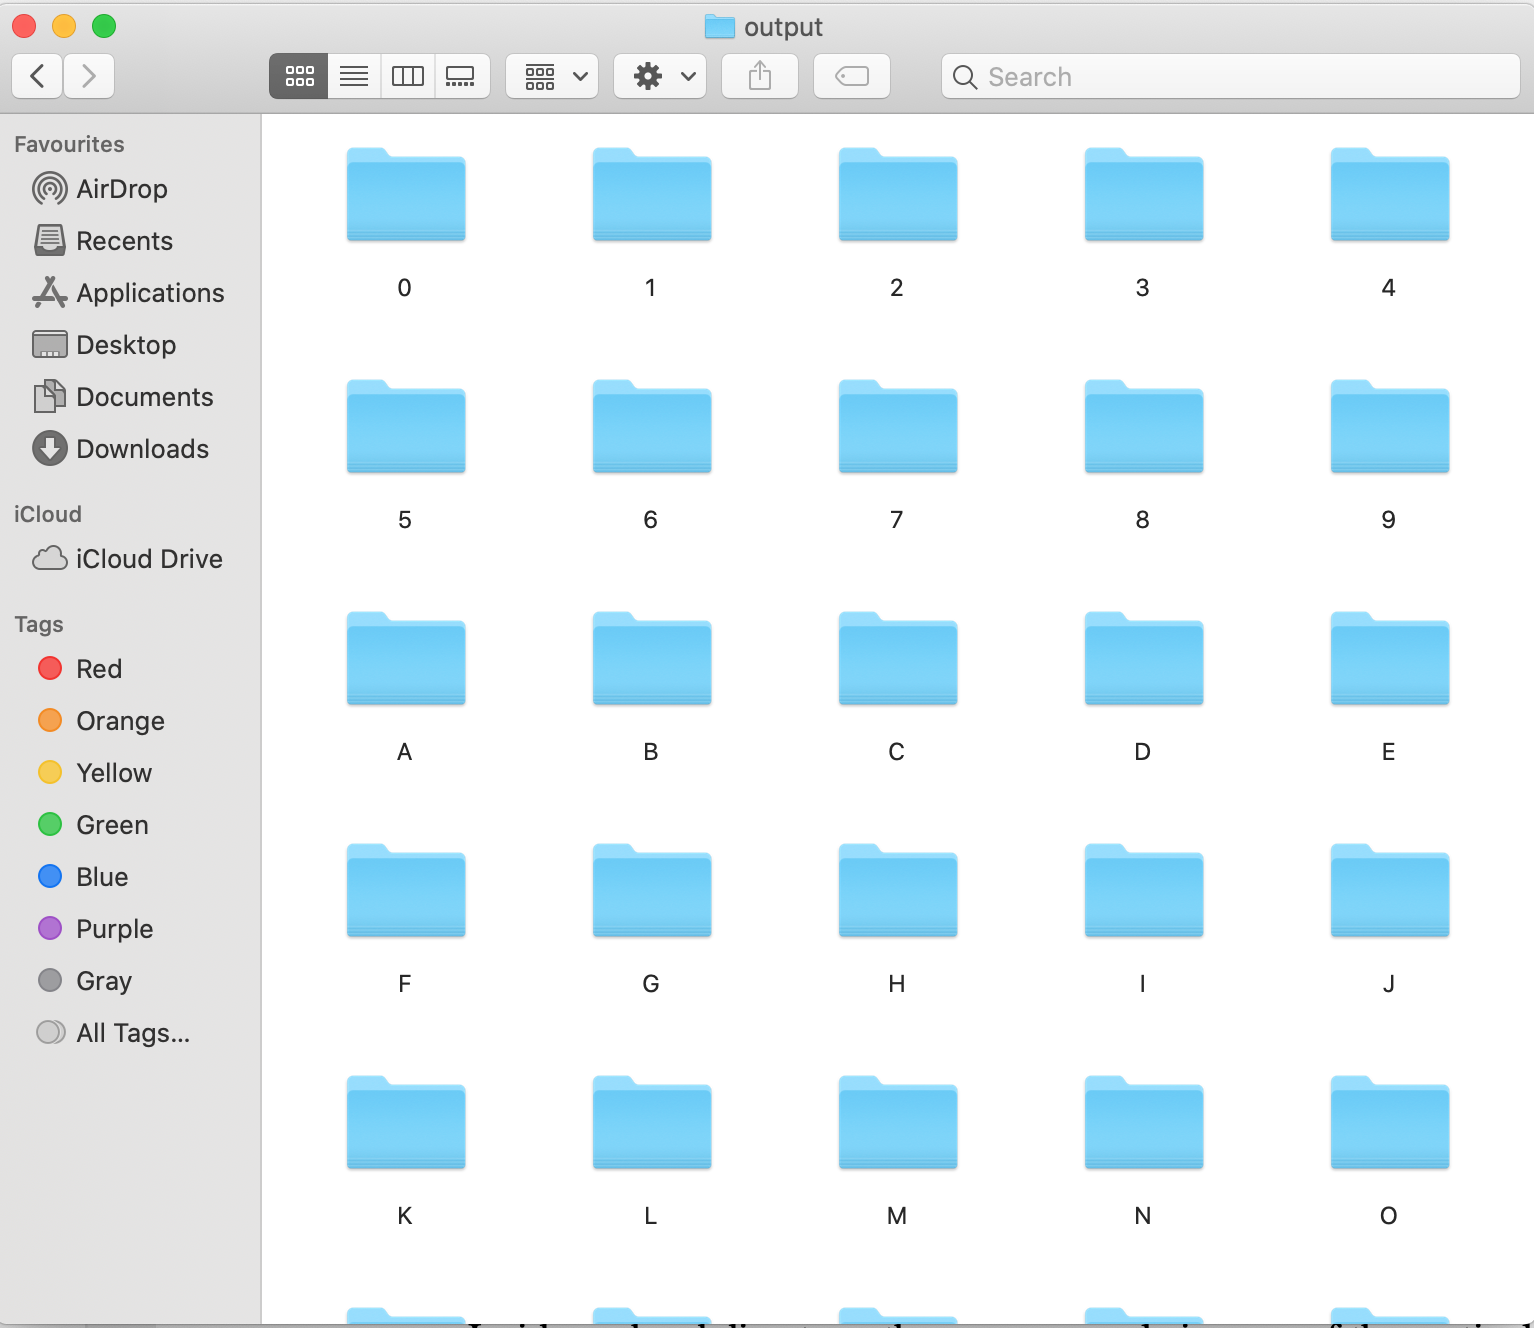
Task: Select the folder named 1
Action: tap(652, 195)
